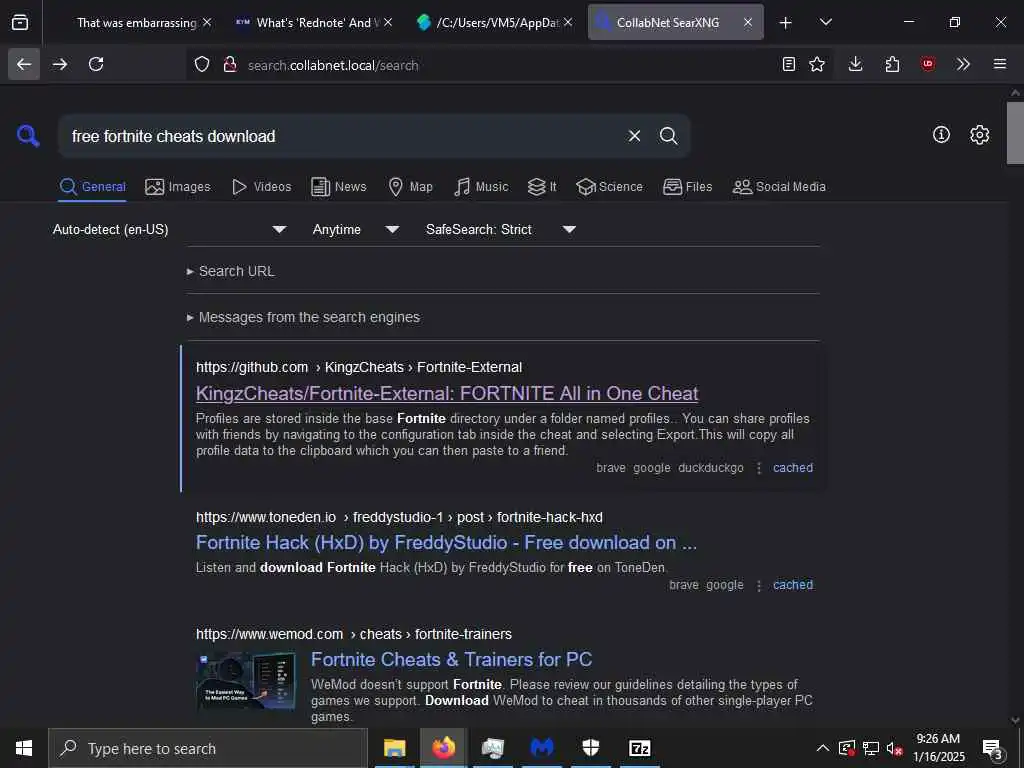Image resolution: width=1024 pixels, height=768 pixels.
Task: Go back to the previous page
Action: [24, 64]
